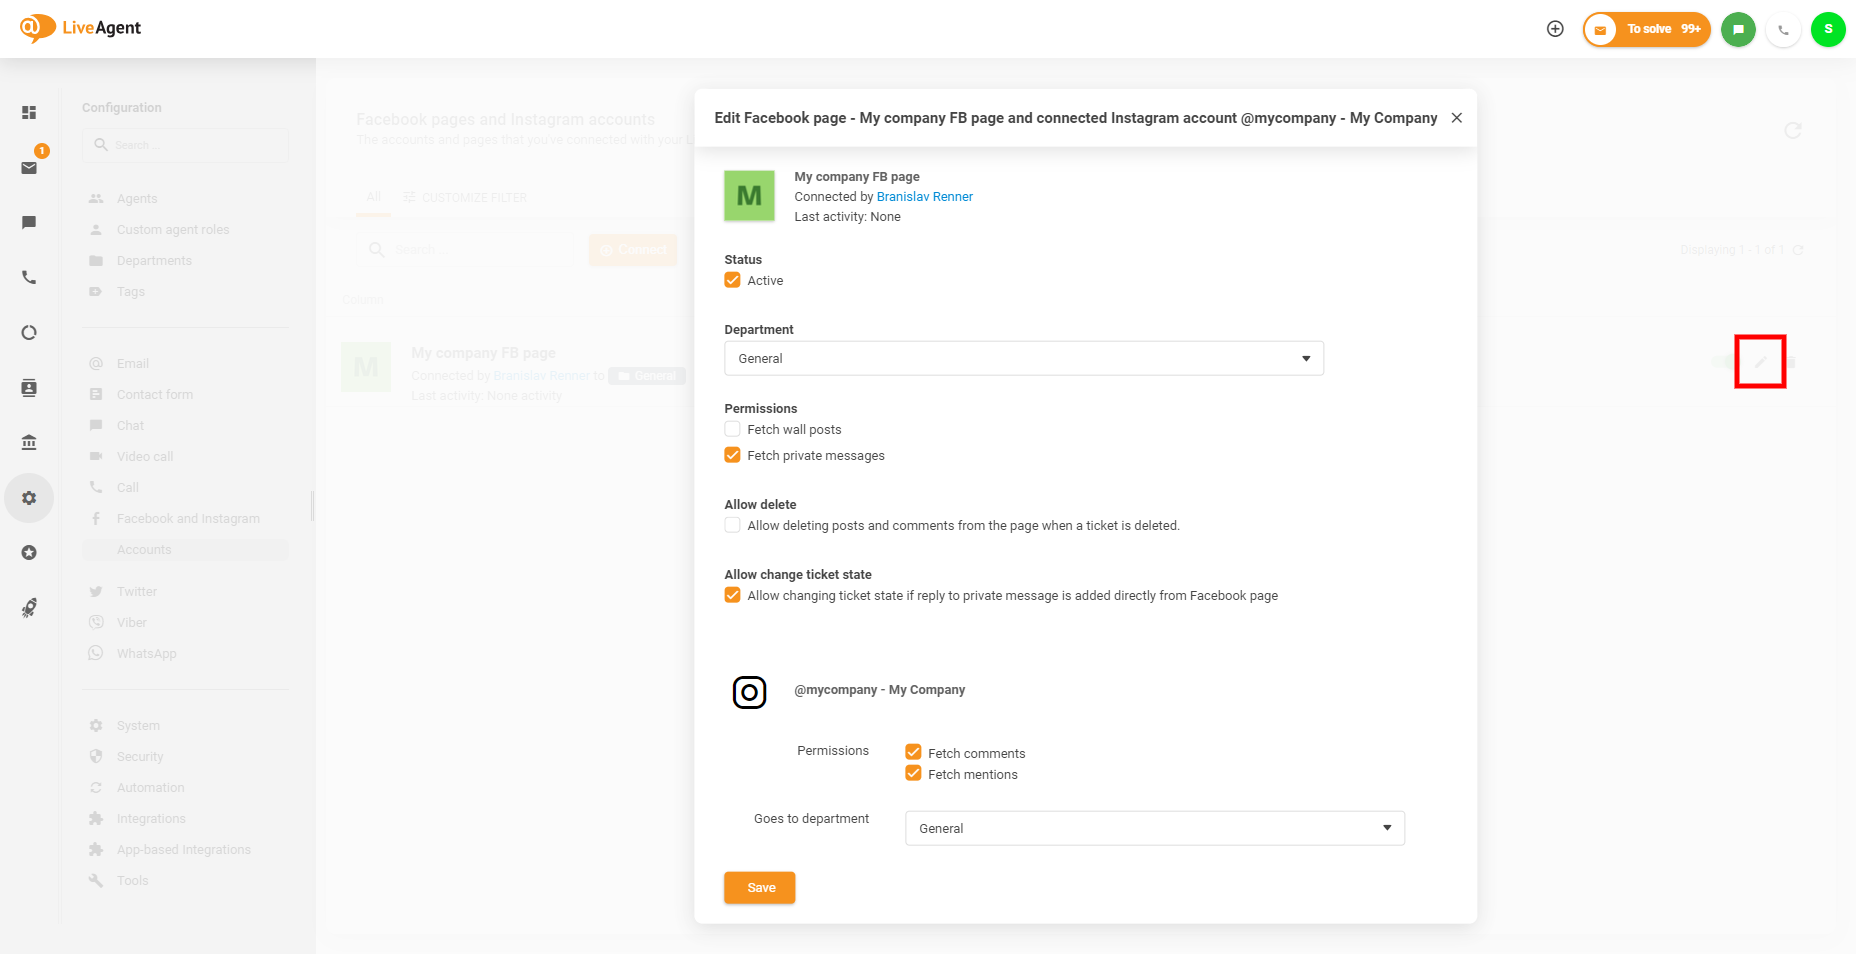Click the plus icon in top header
Viewport: 1856px width, 954px height.
click(x=1555, y=29)
